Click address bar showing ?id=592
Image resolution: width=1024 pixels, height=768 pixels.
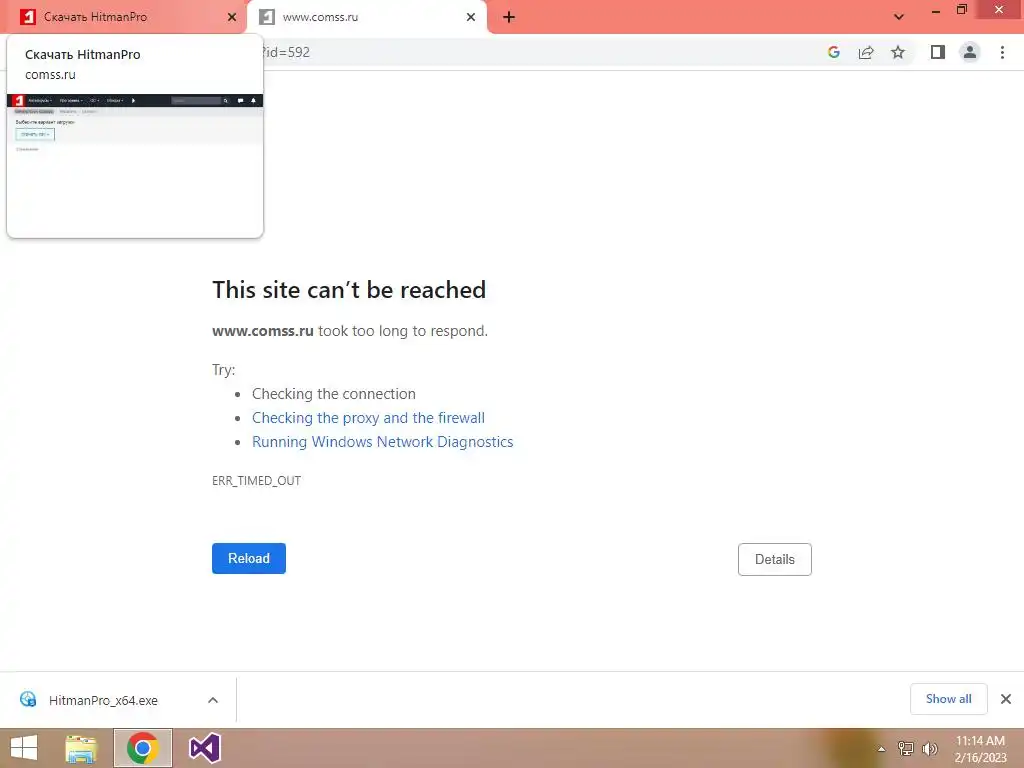(x=536, y=52)
